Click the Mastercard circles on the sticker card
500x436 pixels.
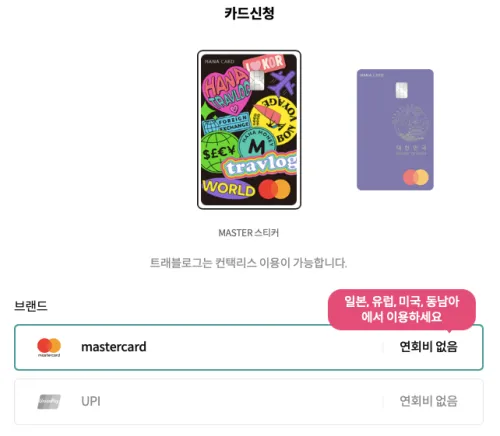pos(274,189)
